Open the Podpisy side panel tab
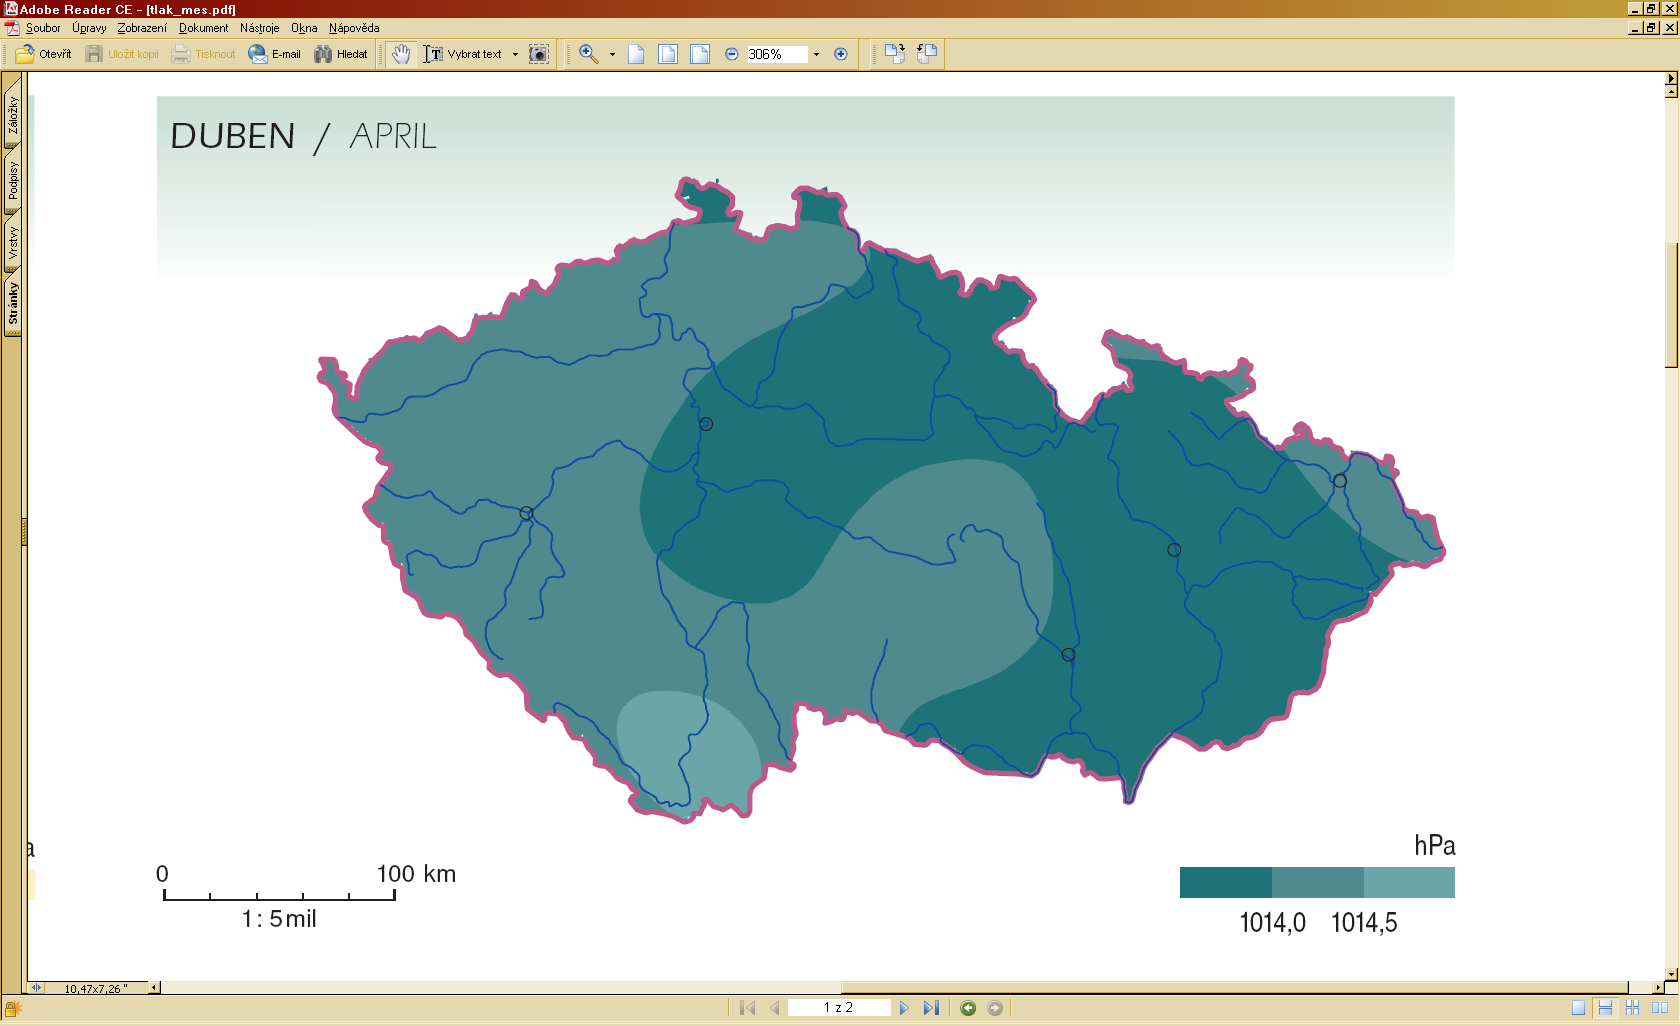This screenshot has height=1026, width=1680. [13, 181]
